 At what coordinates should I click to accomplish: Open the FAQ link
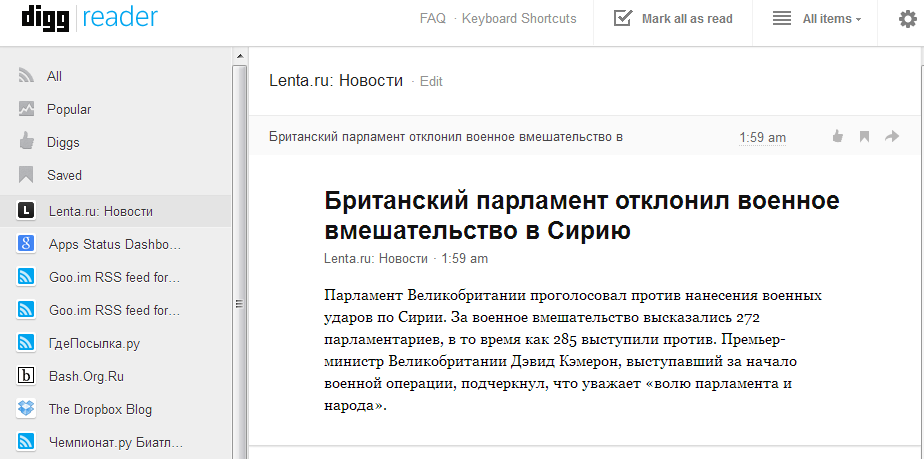(433, 19)
